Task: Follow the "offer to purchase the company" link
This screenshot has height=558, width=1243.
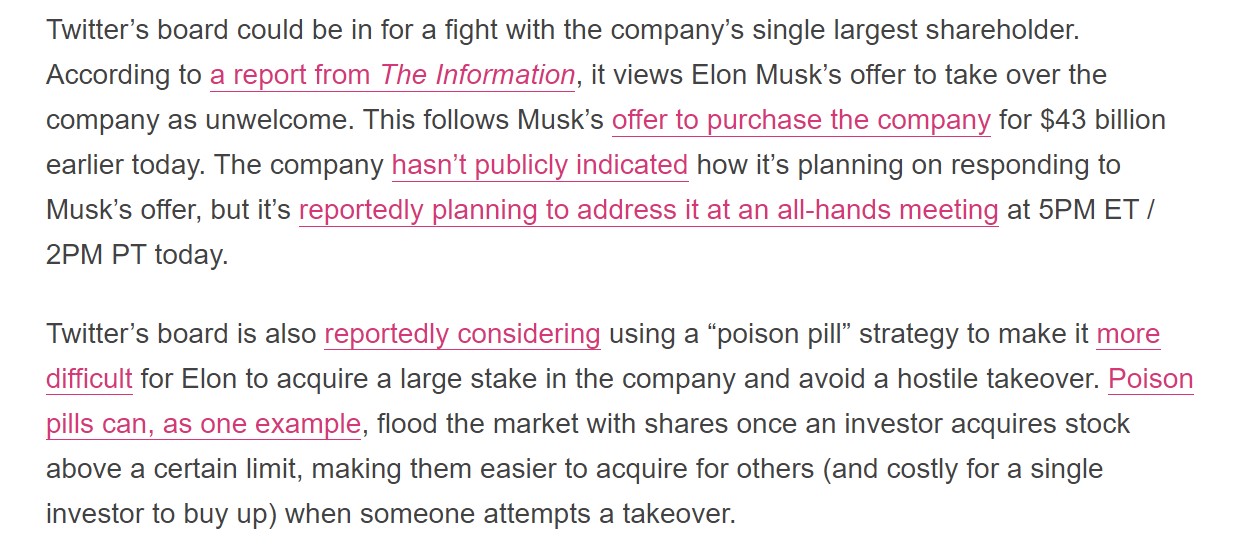Action: [801, 120]
